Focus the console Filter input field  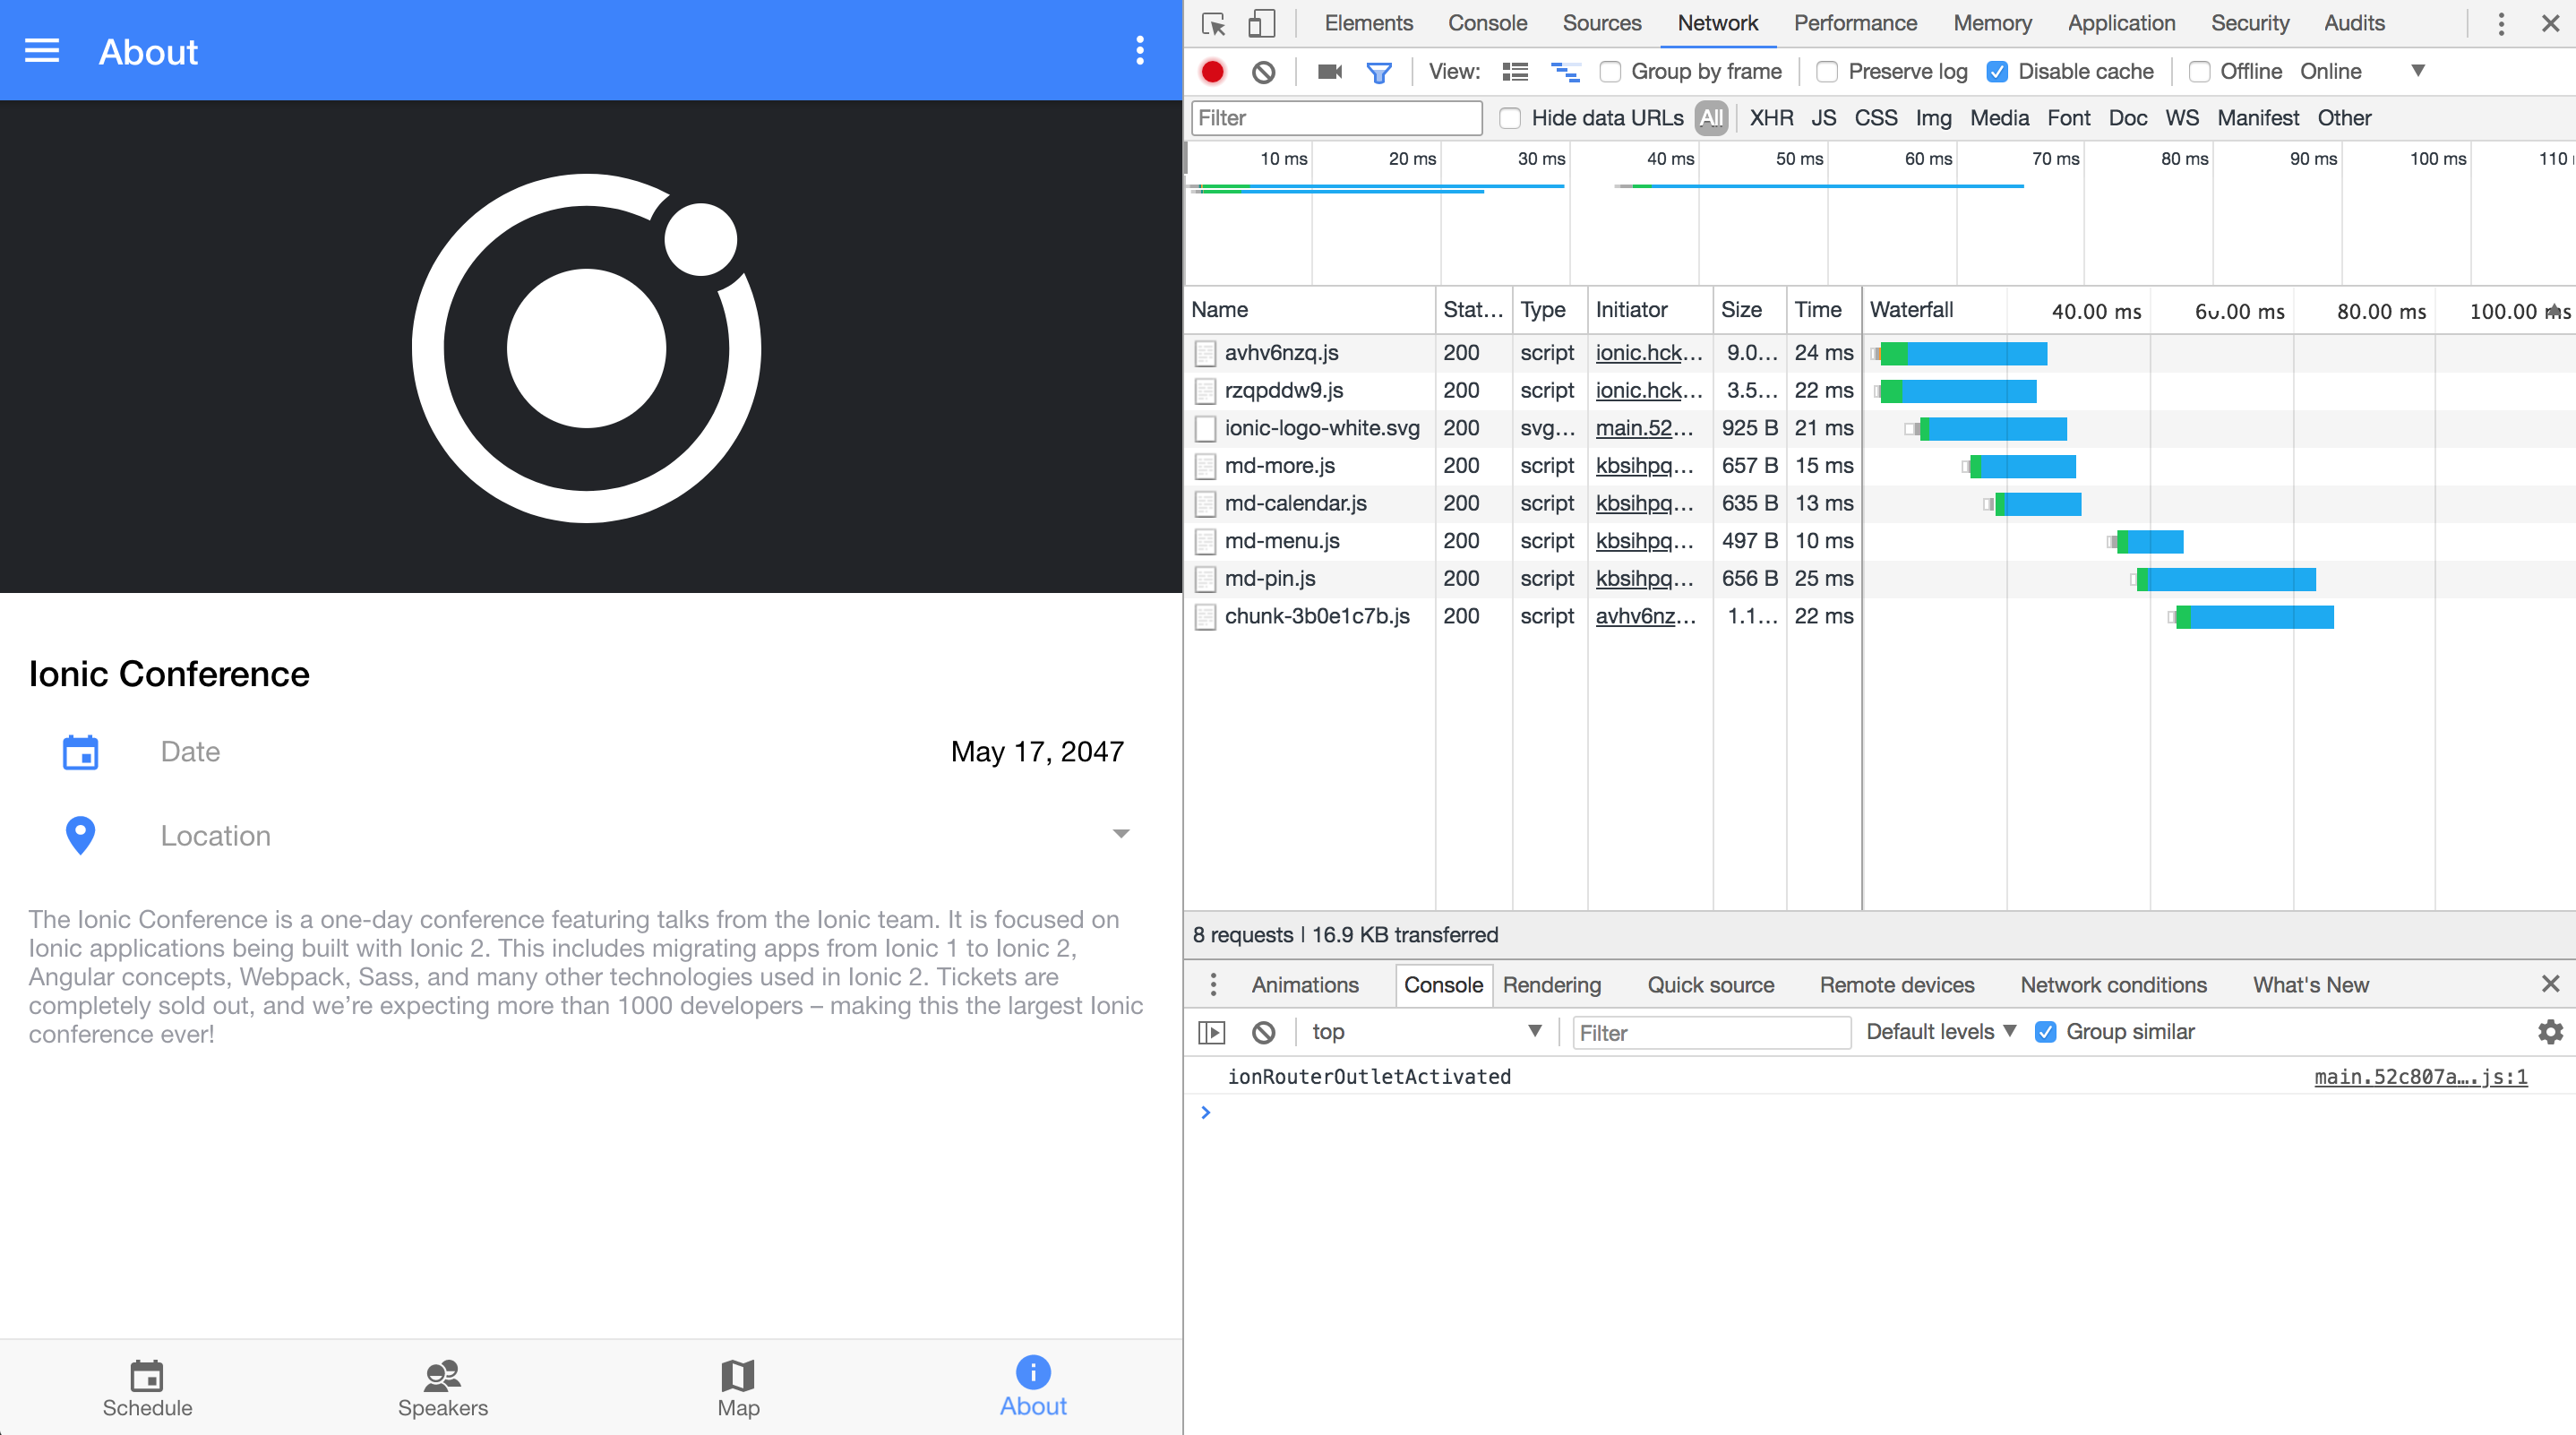[1711, 1033]
